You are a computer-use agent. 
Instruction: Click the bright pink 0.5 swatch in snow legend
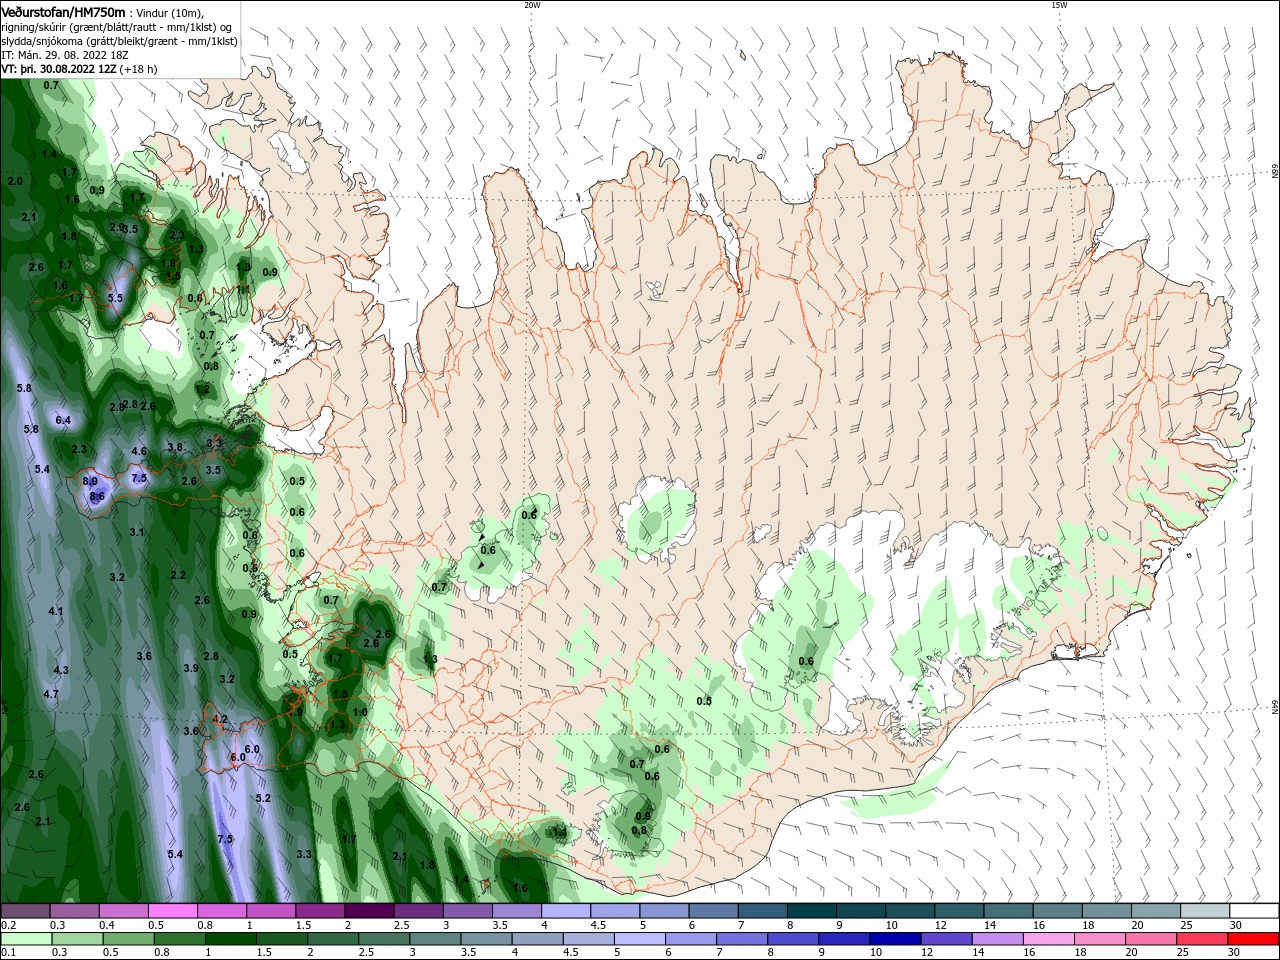click(172, 911)
